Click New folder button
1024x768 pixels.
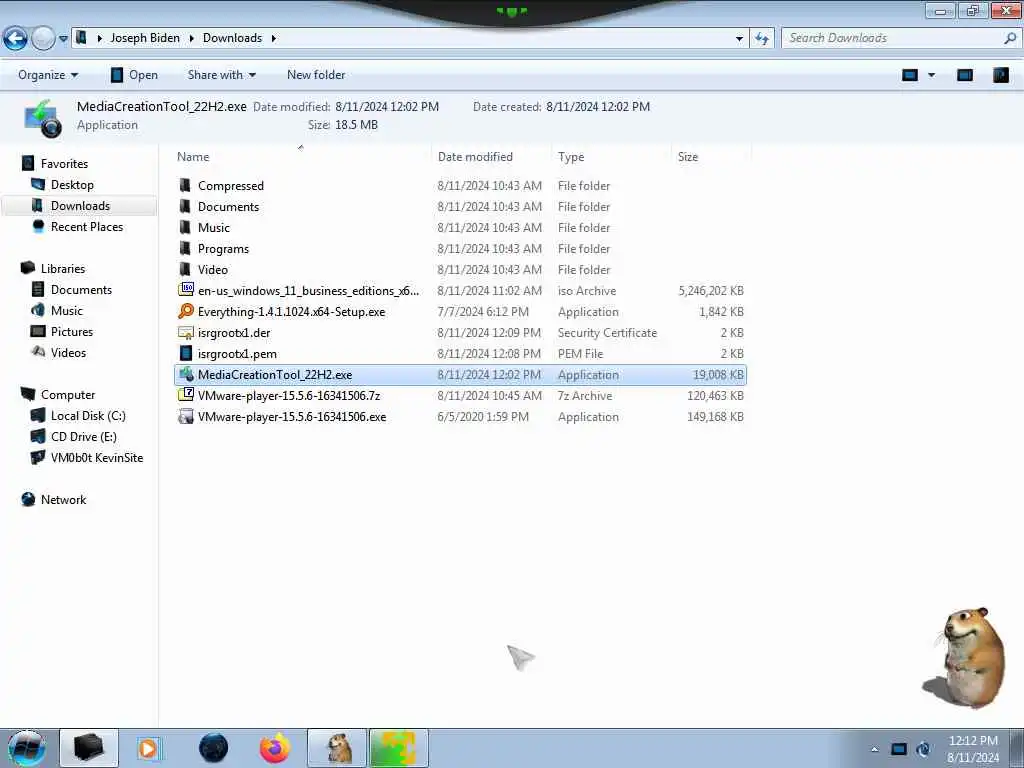click(316, 75)
